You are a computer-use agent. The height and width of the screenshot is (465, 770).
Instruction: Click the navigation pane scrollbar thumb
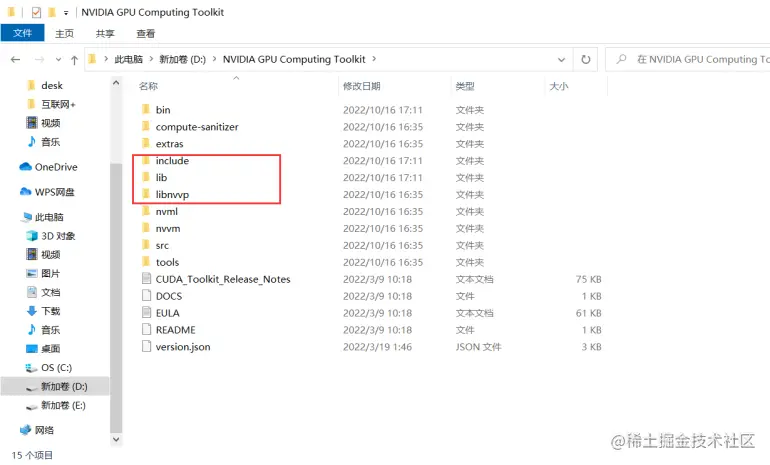coord(116,297)
